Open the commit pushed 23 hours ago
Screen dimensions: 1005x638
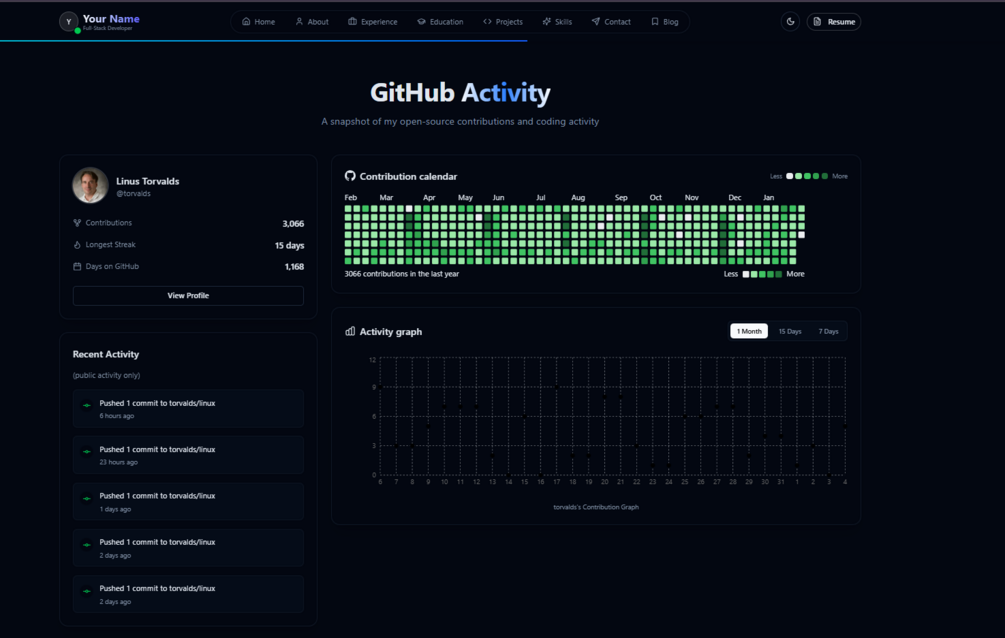coord(188,455)
